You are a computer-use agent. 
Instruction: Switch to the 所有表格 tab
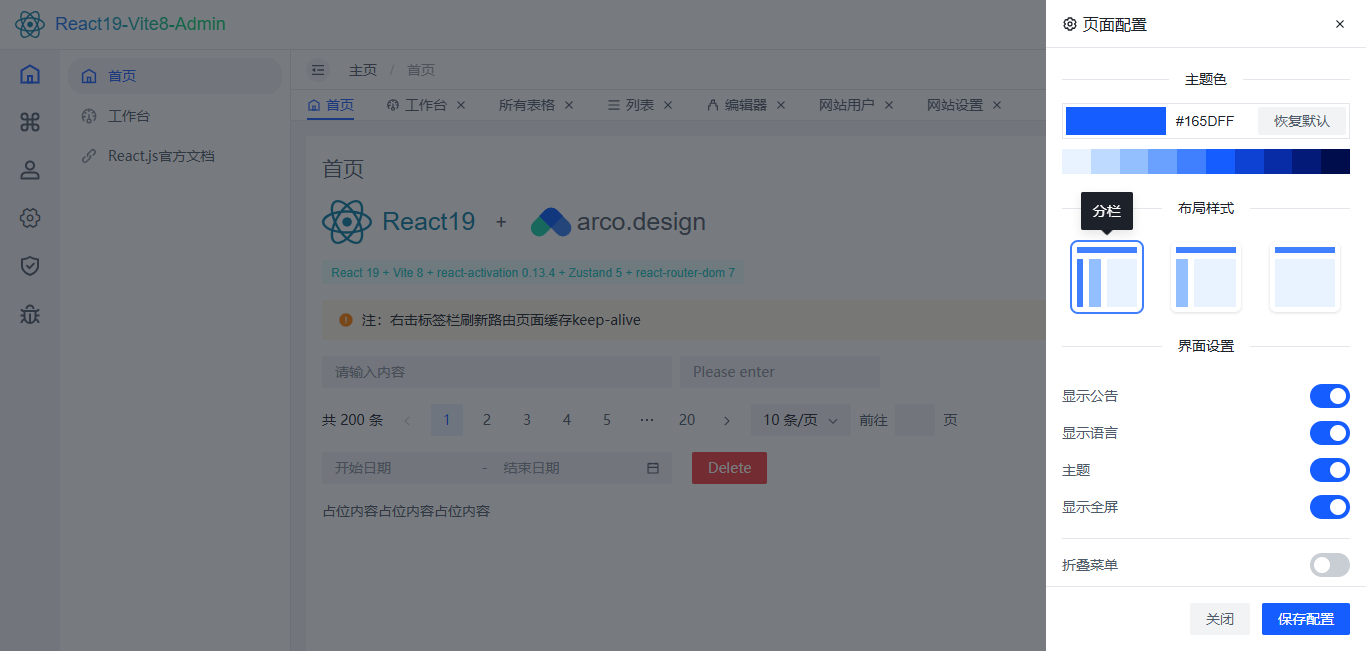[527, 105]
